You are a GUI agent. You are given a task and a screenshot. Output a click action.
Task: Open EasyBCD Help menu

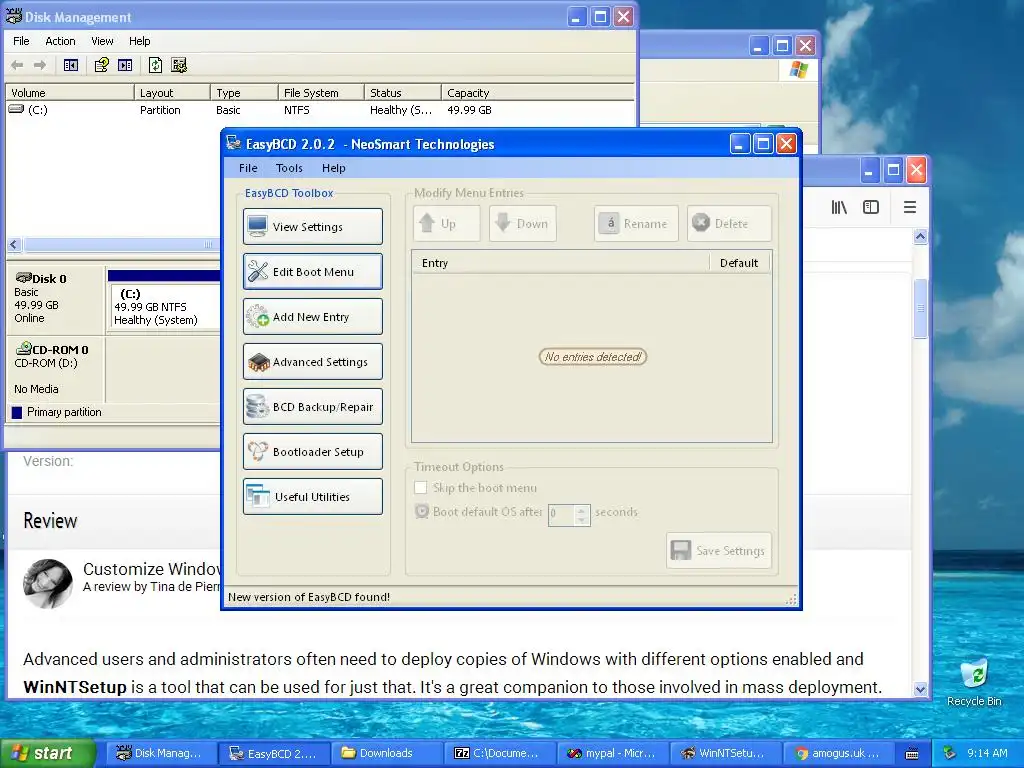point(333,168)
